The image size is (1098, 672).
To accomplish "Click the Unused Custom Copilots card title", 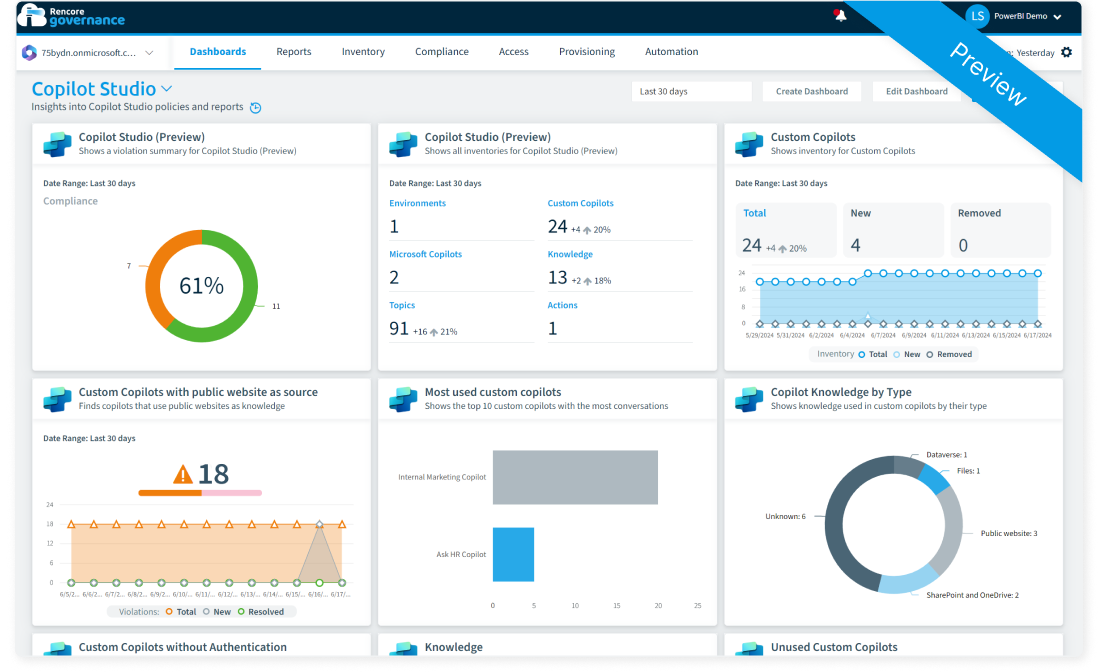I will click(834, 648).
